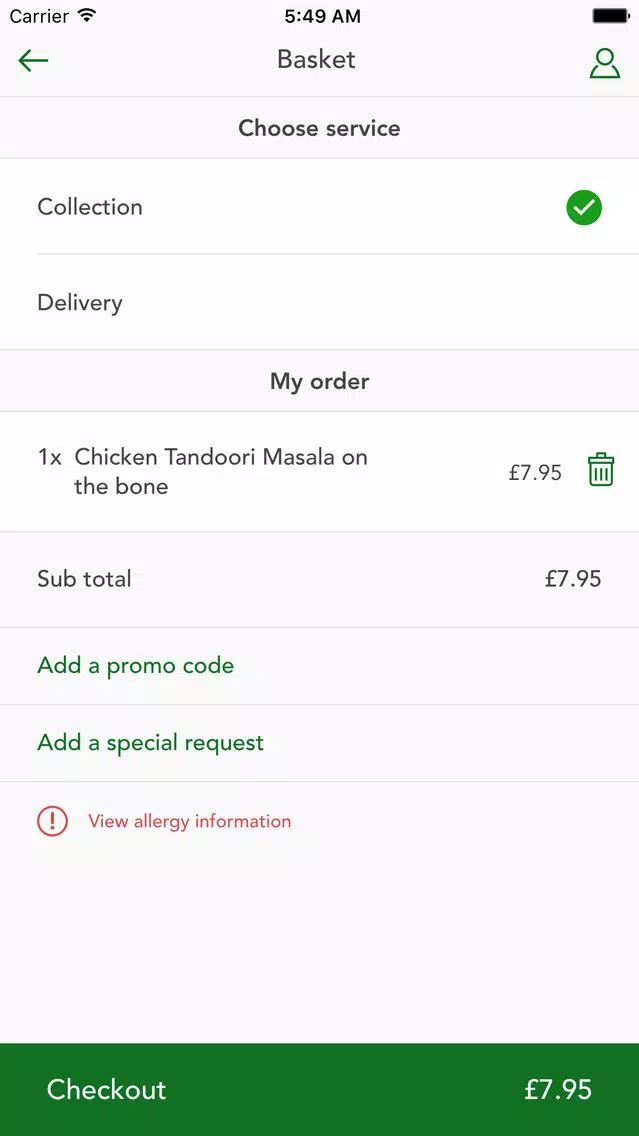Tap the Sub total row

(320, 579)
